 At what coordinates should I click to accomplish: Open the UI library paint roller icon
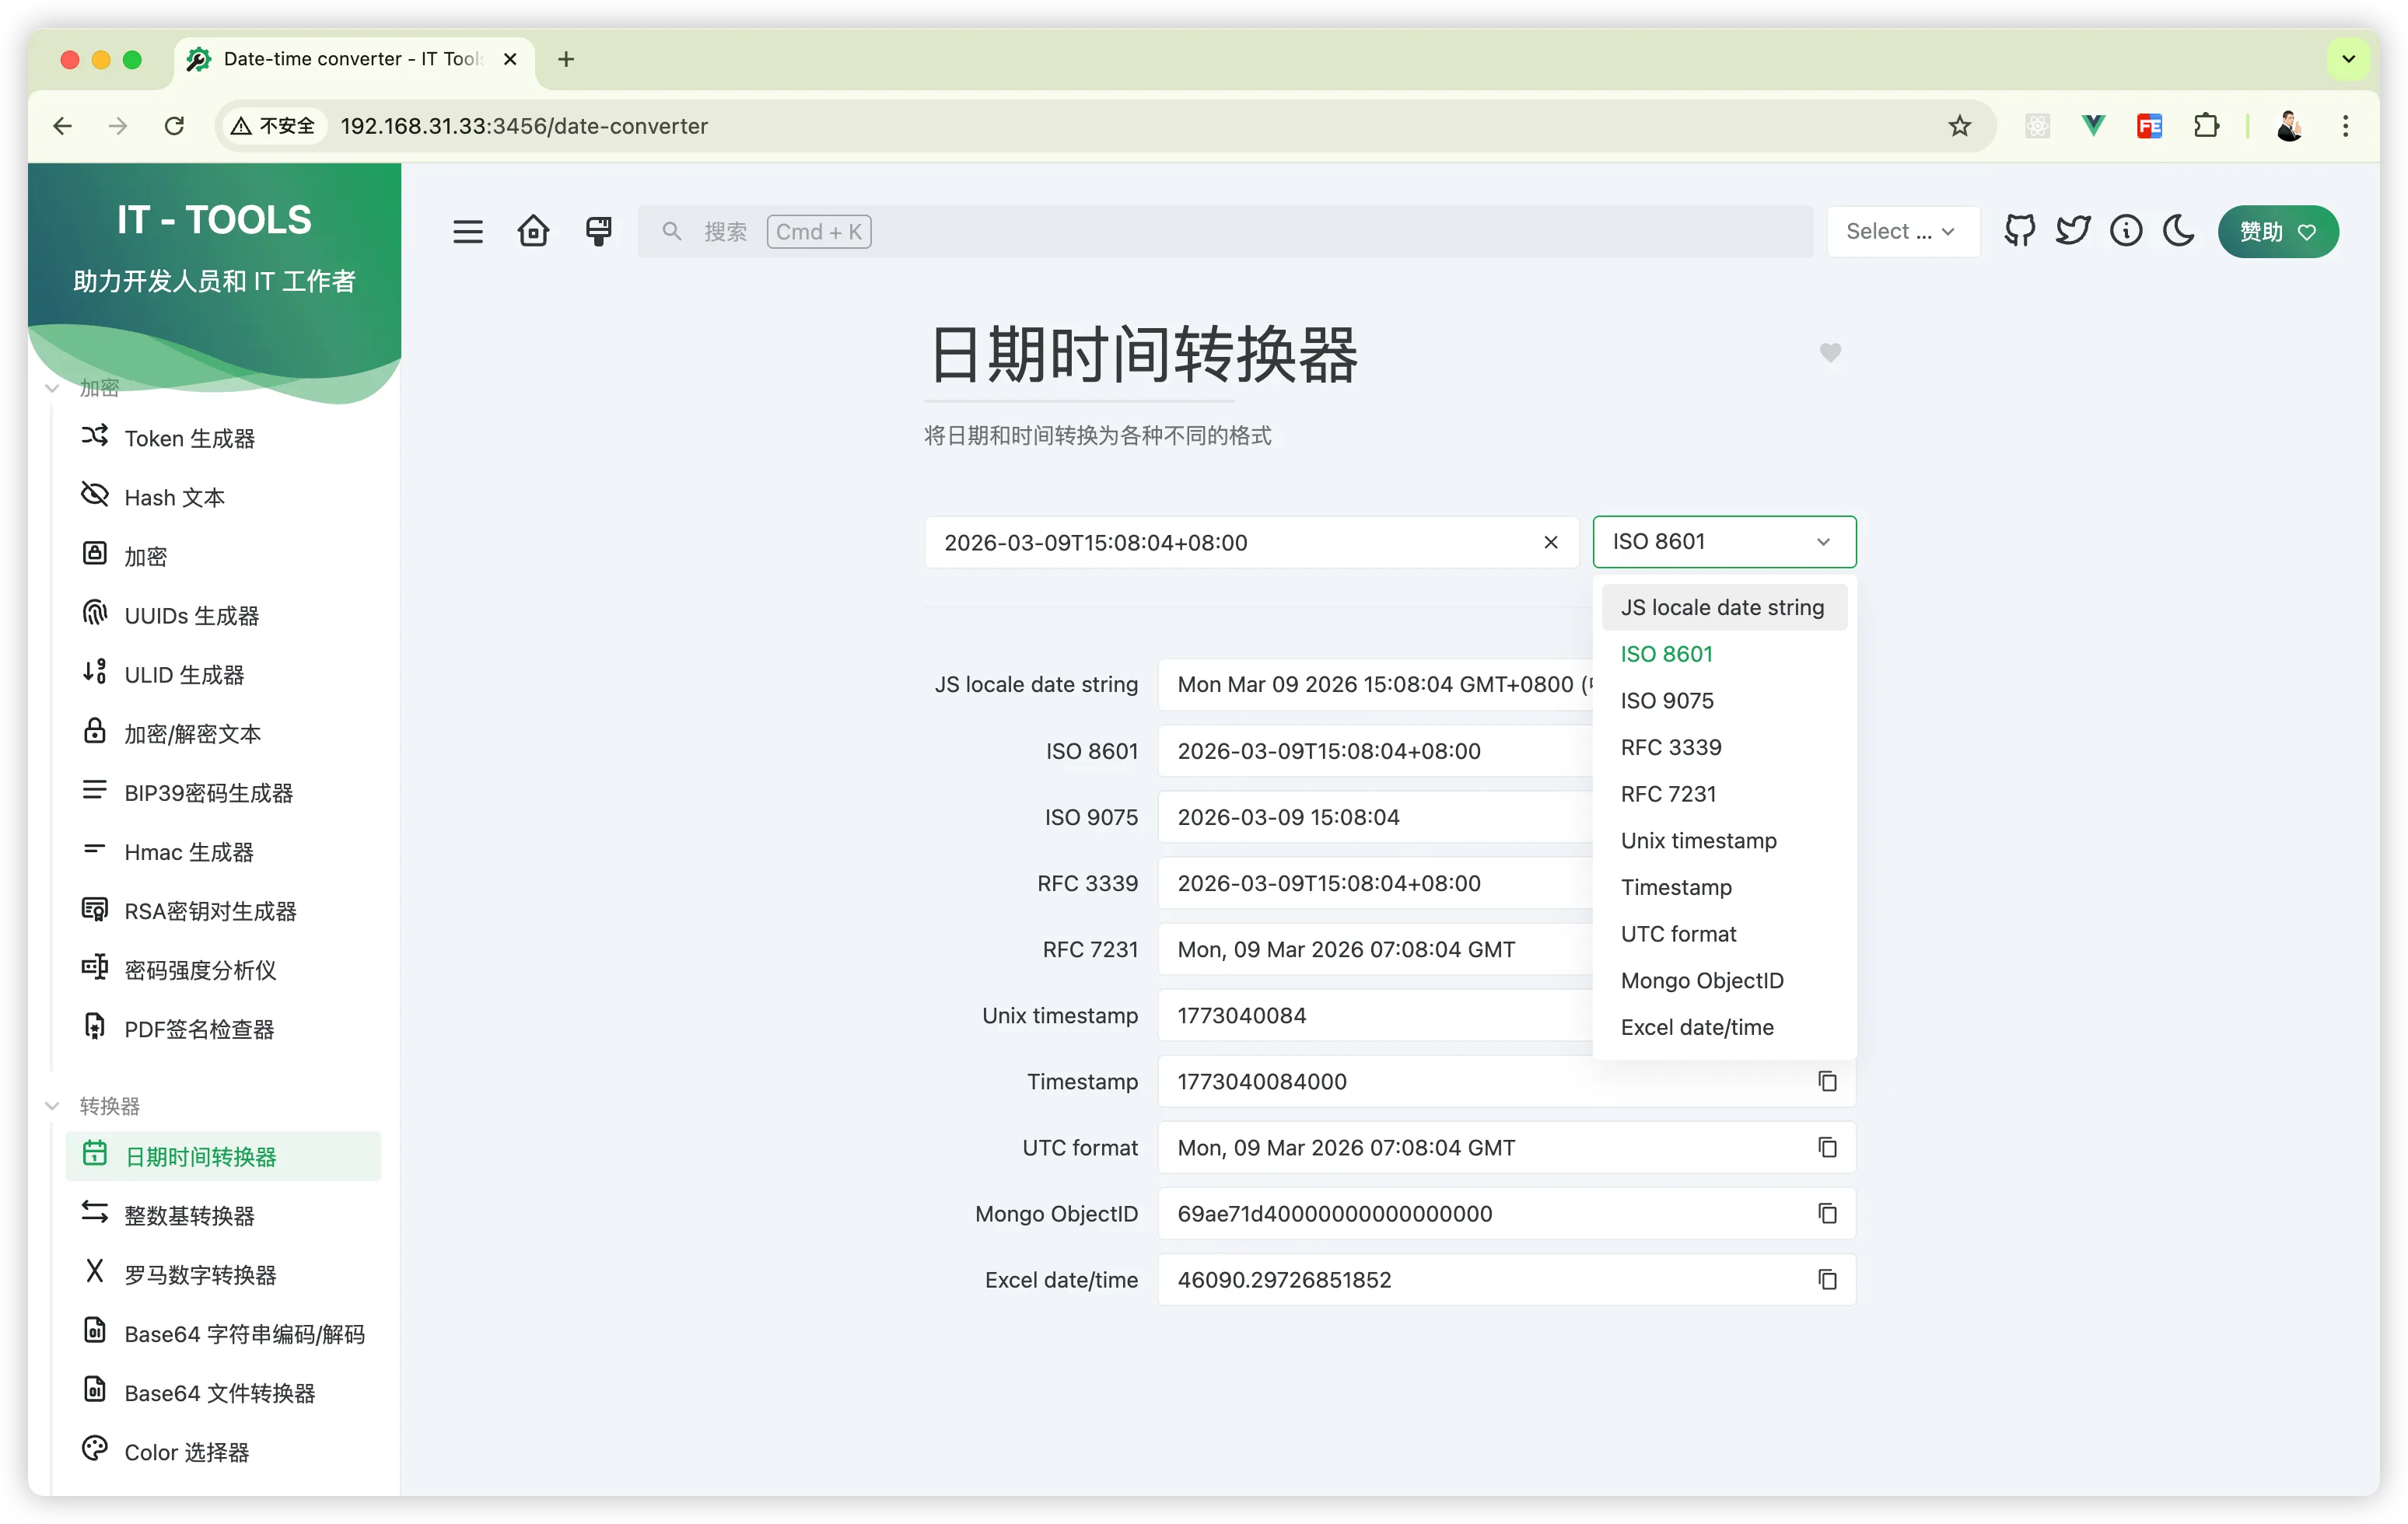click(x=599, y=231)
